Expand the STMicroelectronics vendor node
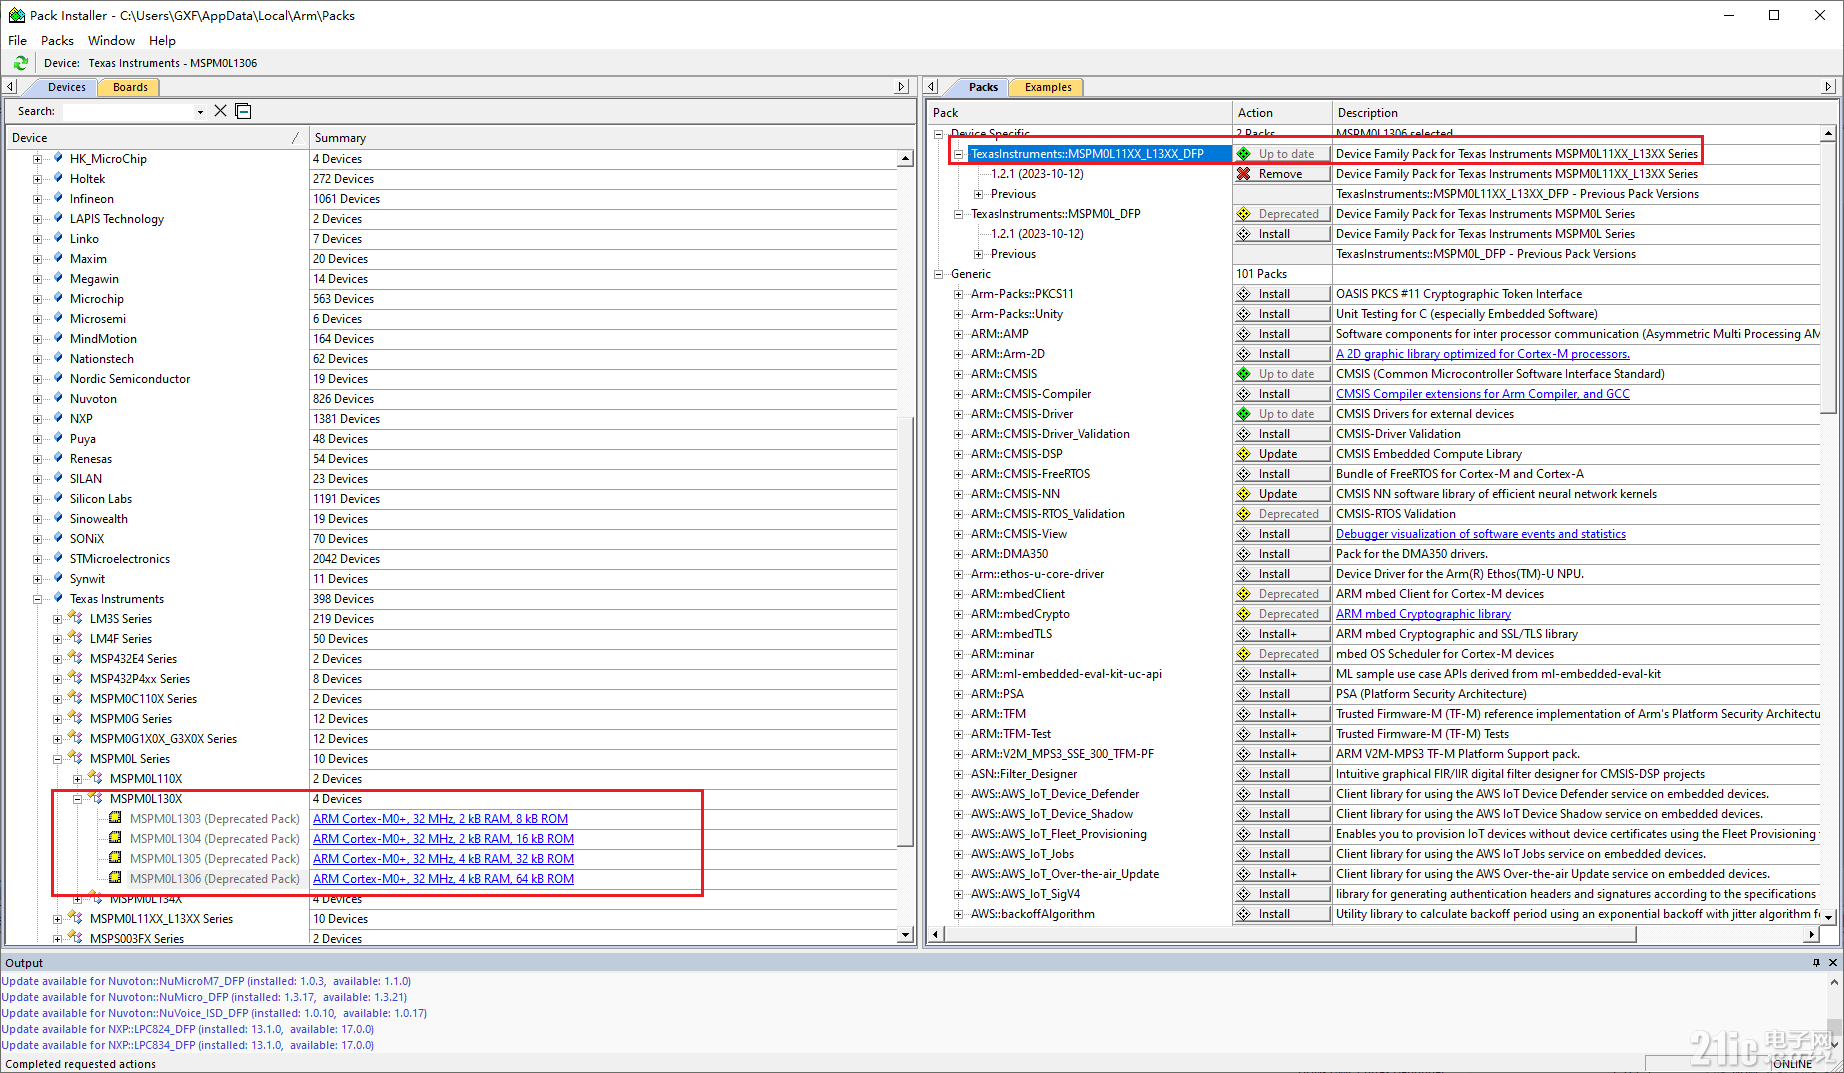The width and height of the screenshot is (1844, 1073). coord(37,559)
